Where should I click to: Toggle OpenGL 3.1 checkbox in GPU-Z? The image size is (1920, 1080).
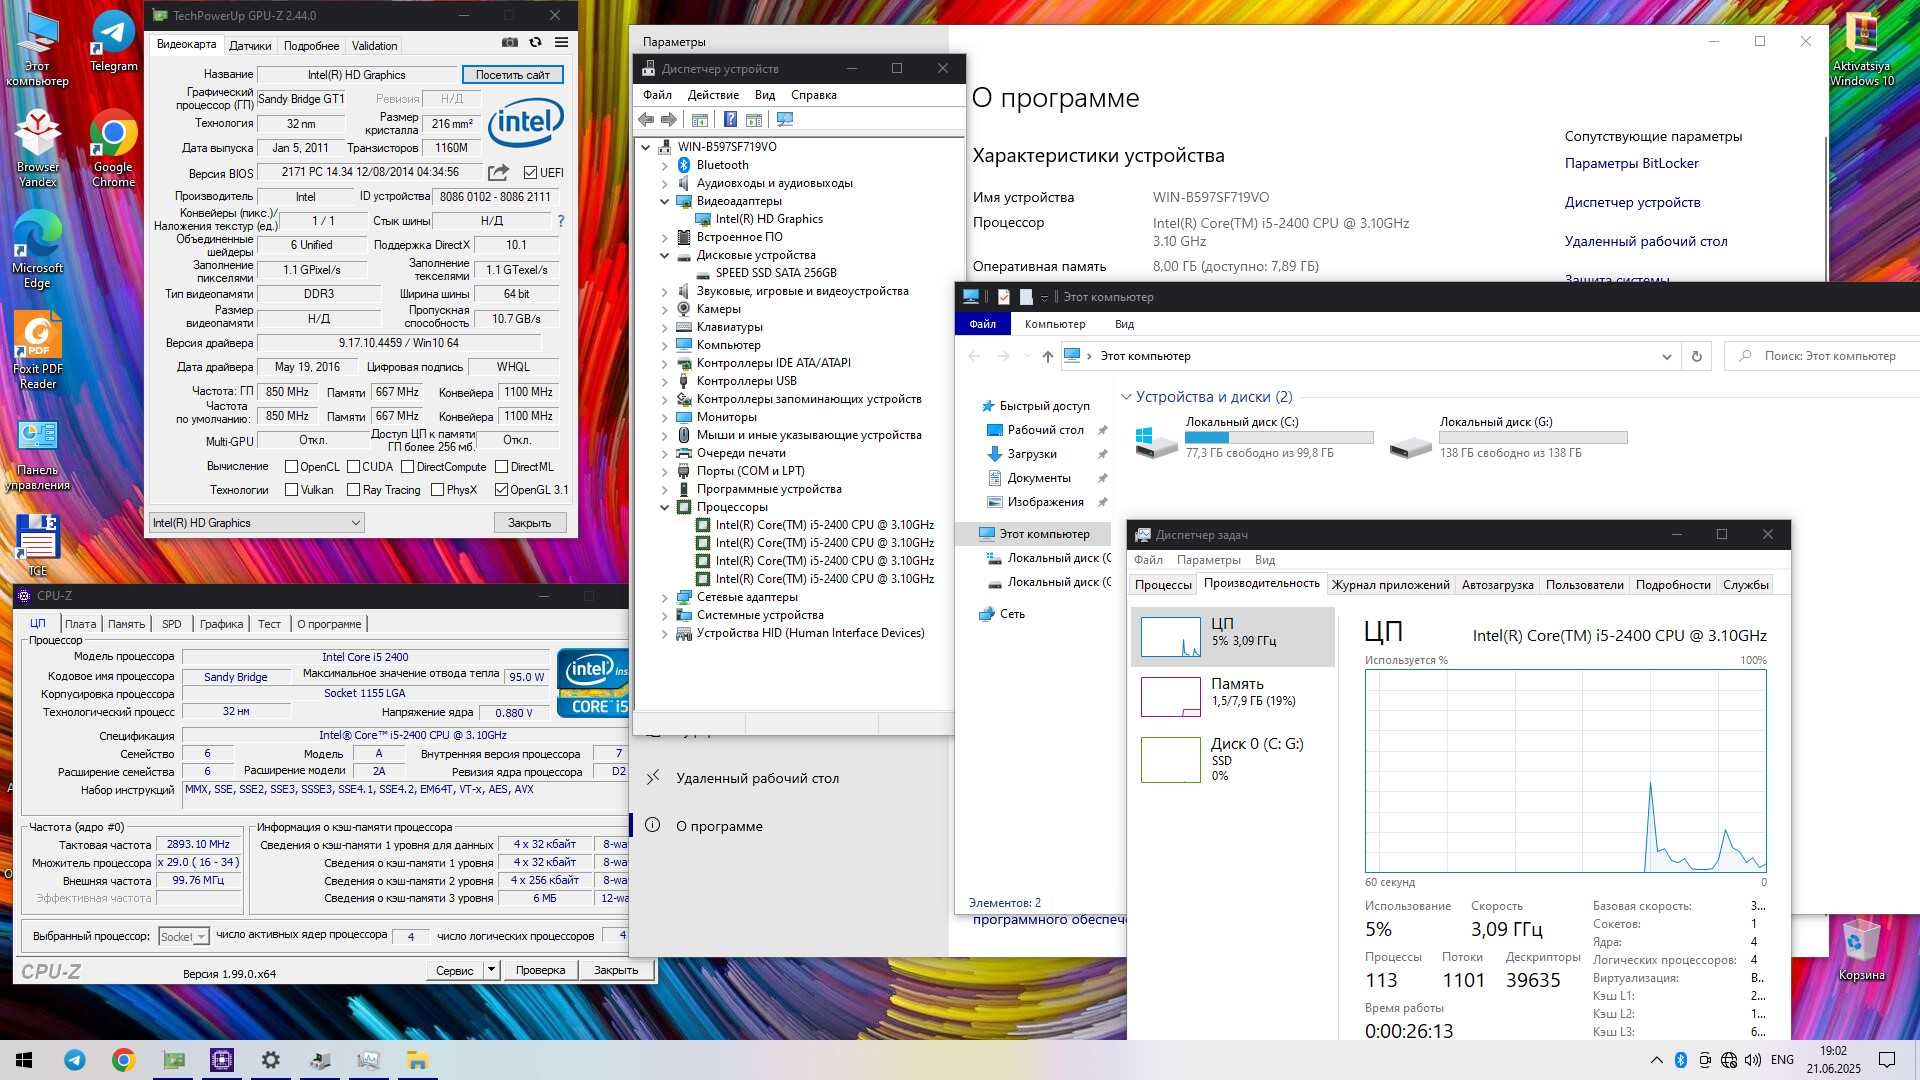click(x=502, y=490)
